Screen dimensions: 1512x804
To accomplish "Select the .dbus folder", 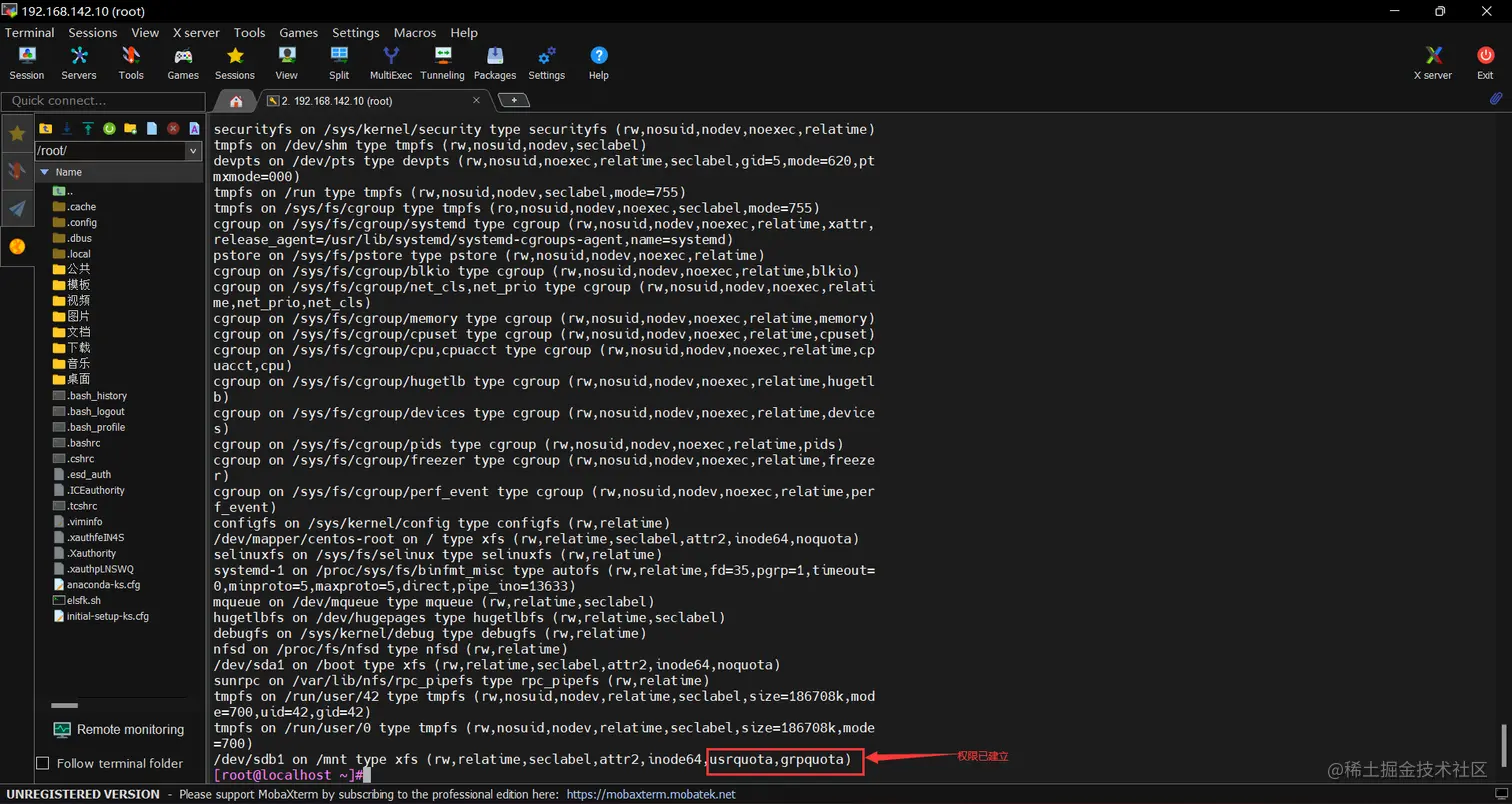I will pos(72,238).
